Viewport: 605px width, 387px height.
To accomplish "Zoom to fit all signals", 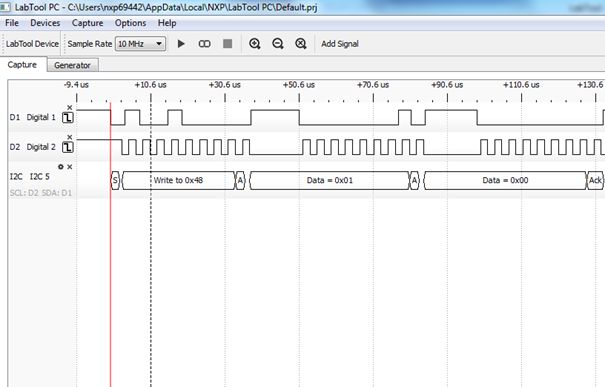I will [301, 44].
